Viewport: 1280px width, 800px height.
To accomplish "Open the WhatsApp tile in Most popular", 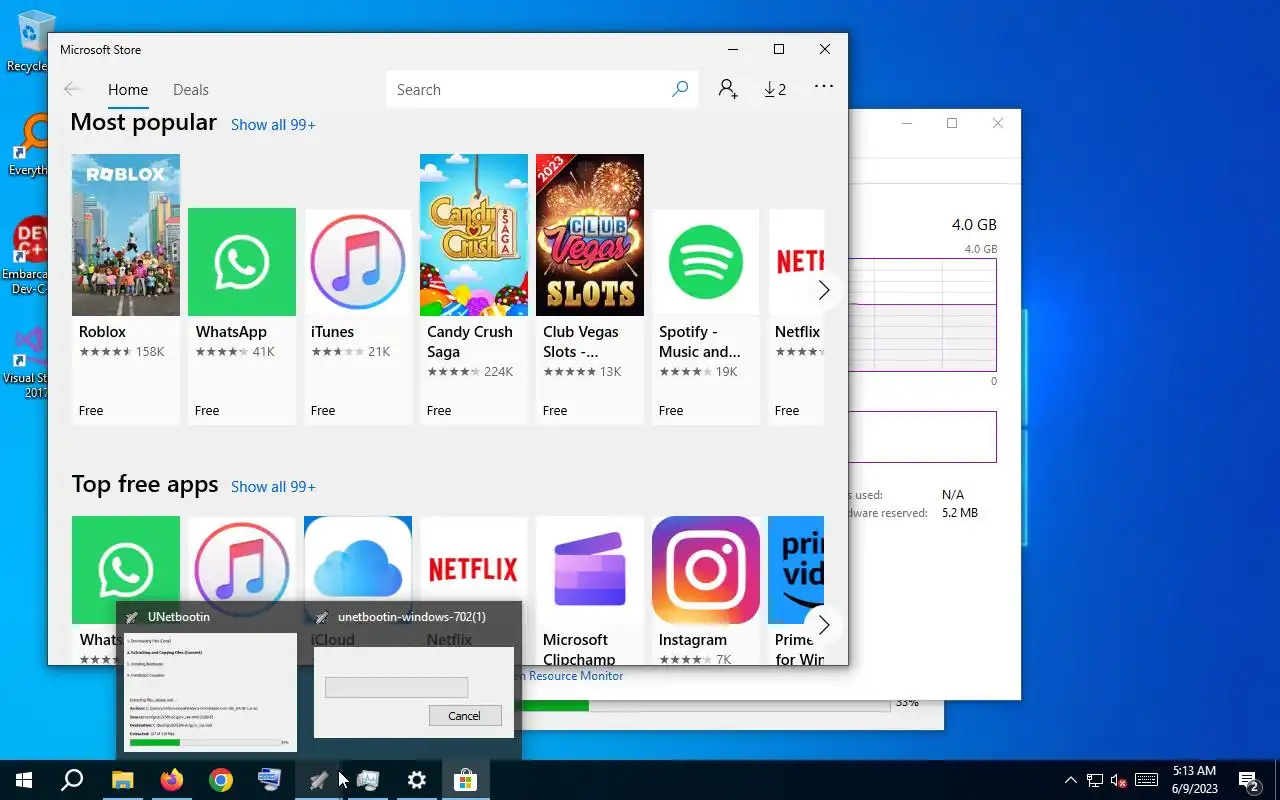I will [242, 316].
